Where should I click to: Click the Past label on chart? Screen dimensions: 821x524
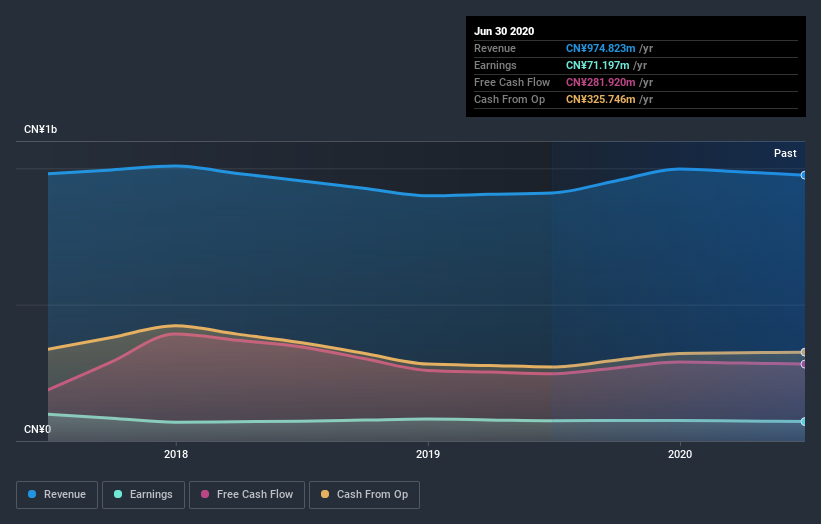click(x=785, y=153)
